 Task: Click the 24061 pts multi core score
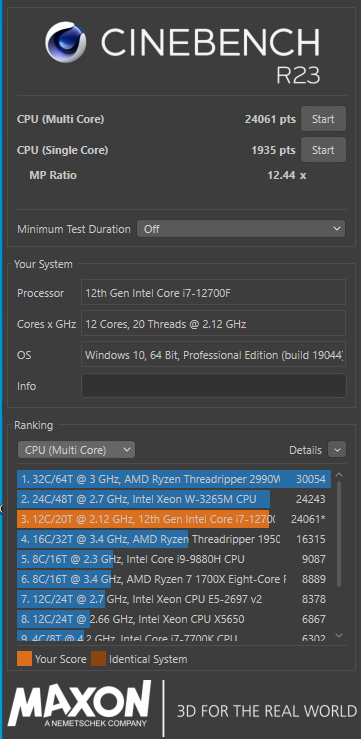[x=270, y=119]
